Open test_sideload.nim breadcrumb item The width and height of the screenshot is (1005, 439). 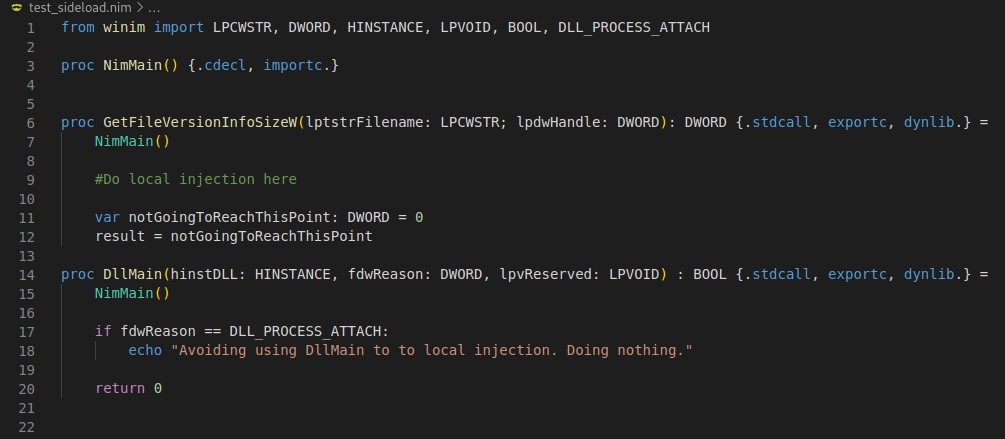tap(78, 8)
